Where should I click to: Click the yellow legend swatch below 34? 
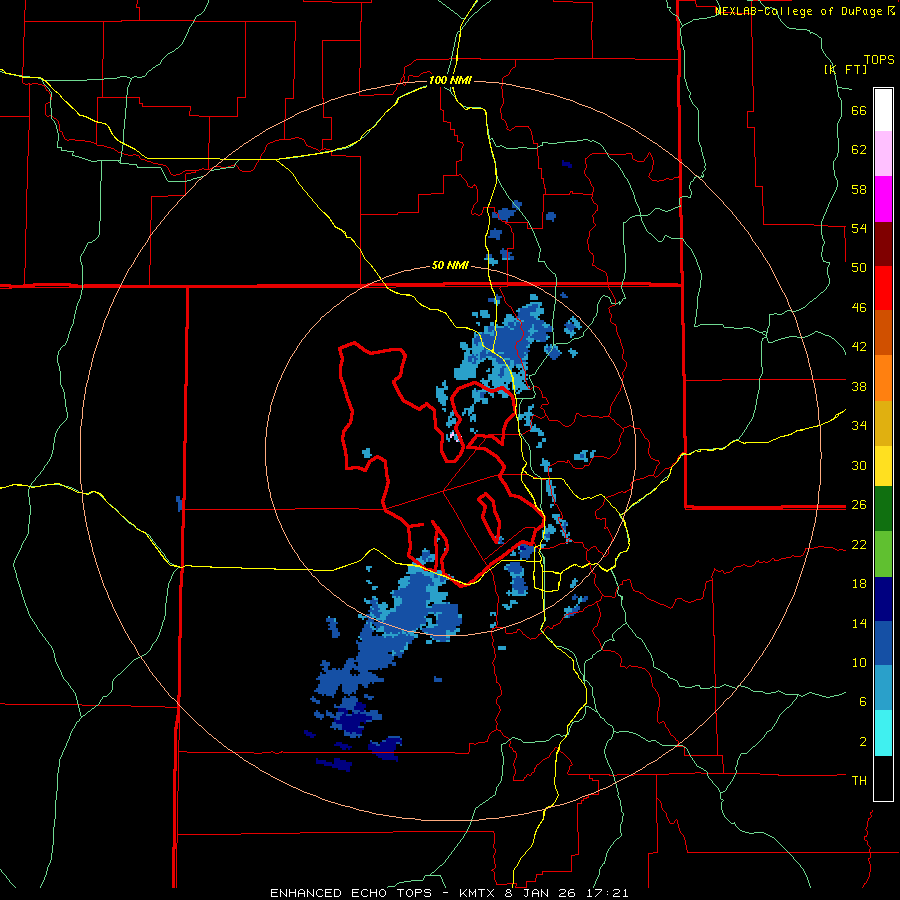[883, 466]
